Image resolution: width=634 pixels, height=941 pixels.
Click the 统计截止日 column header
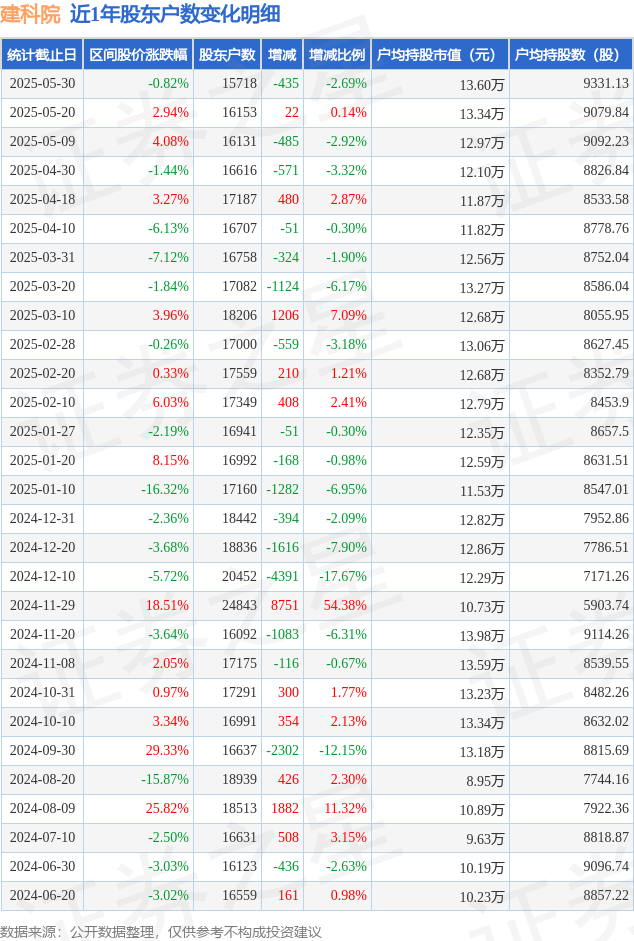pos(42,55)
